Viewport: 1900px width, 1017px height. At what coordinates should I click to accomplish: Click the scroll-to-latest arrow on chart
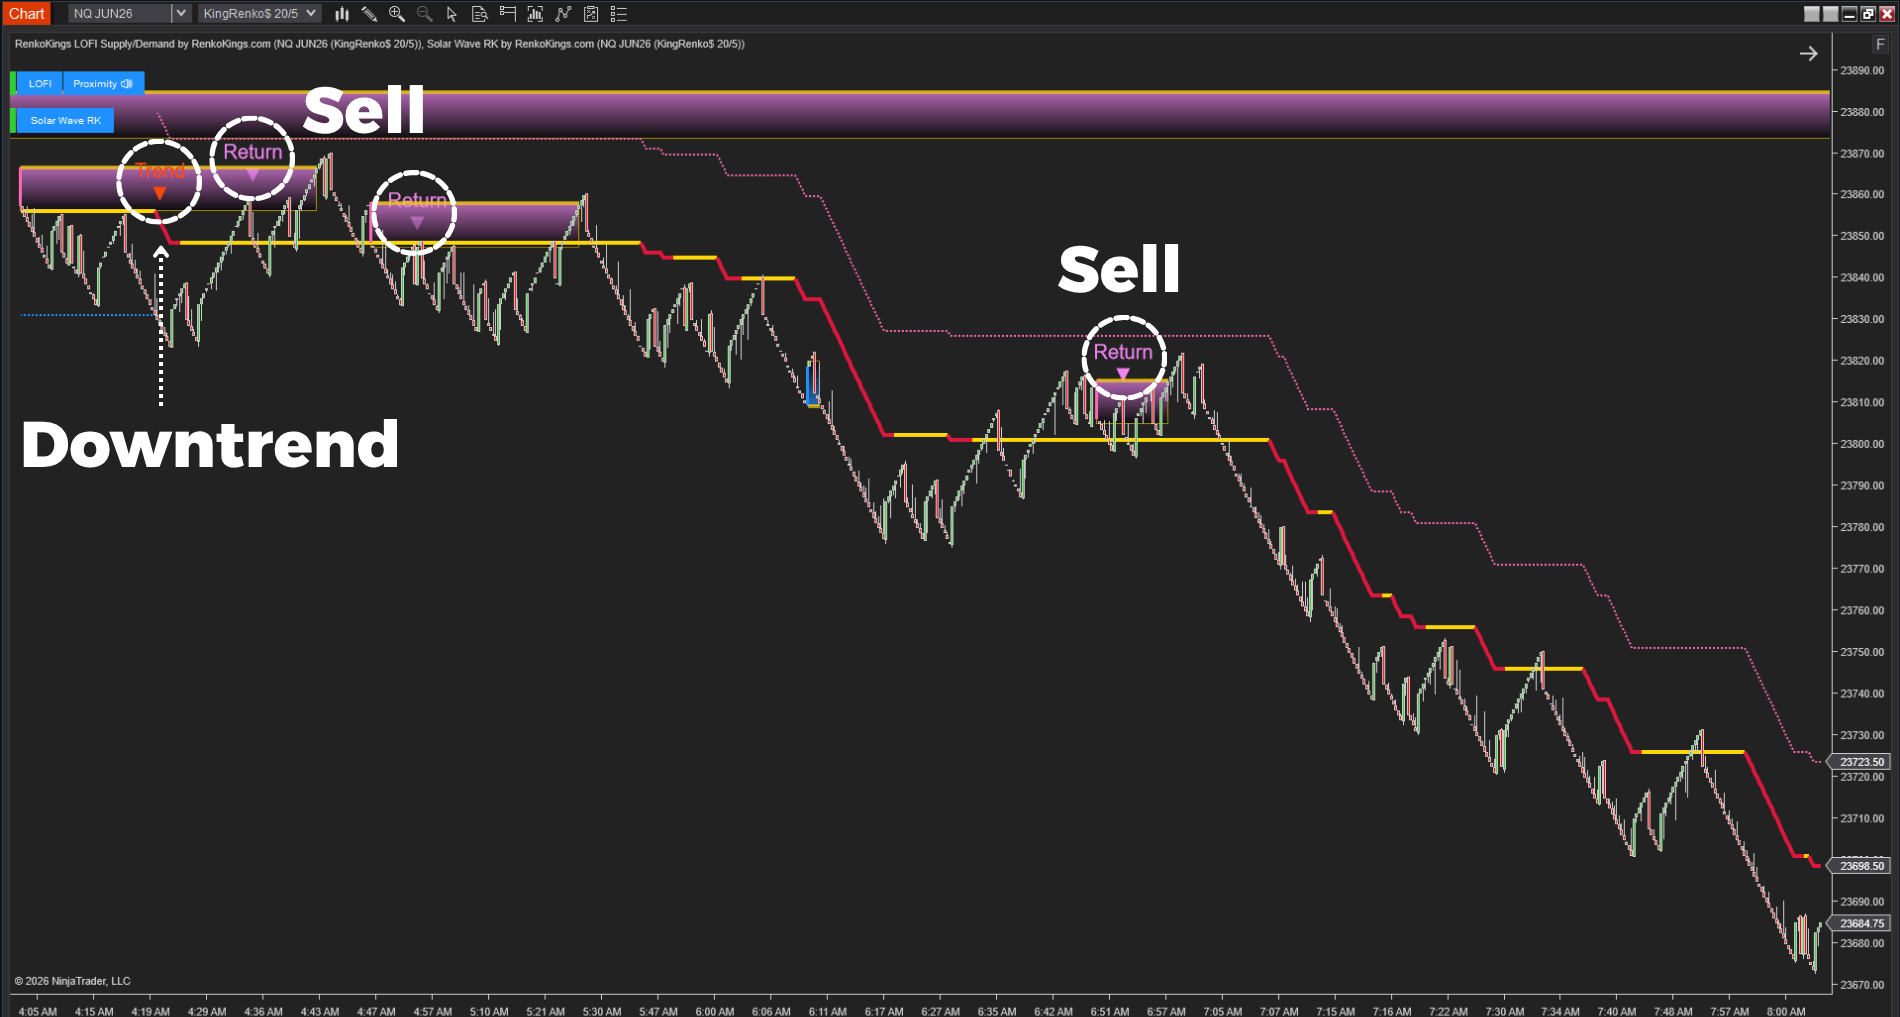[x=1808, y=54]
